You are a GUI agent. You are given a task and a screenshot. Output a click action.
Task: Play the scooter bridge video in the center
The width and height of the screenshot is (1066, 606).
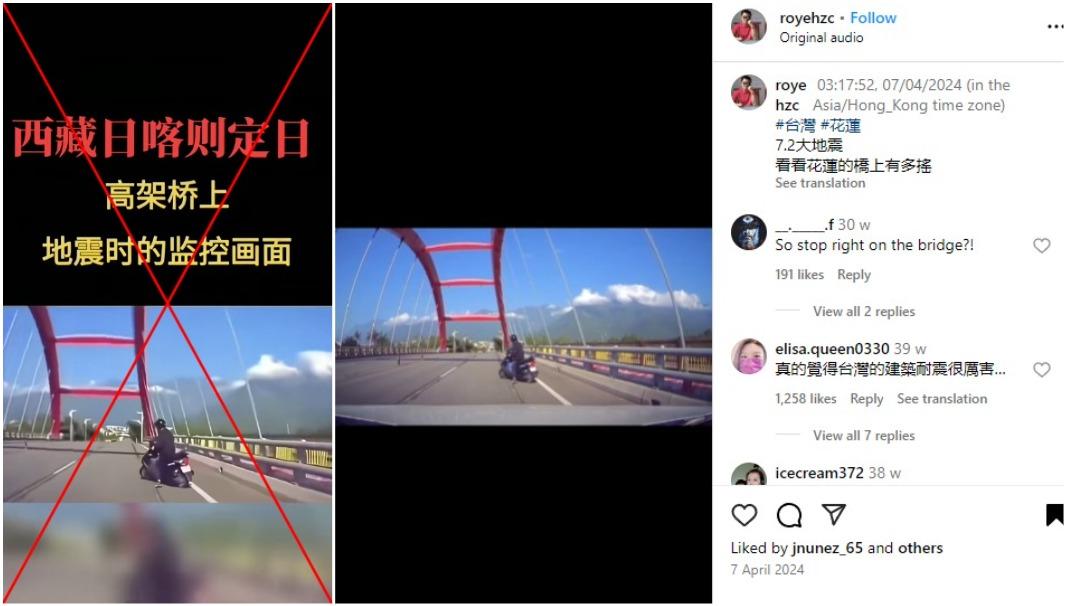point(523,326)
